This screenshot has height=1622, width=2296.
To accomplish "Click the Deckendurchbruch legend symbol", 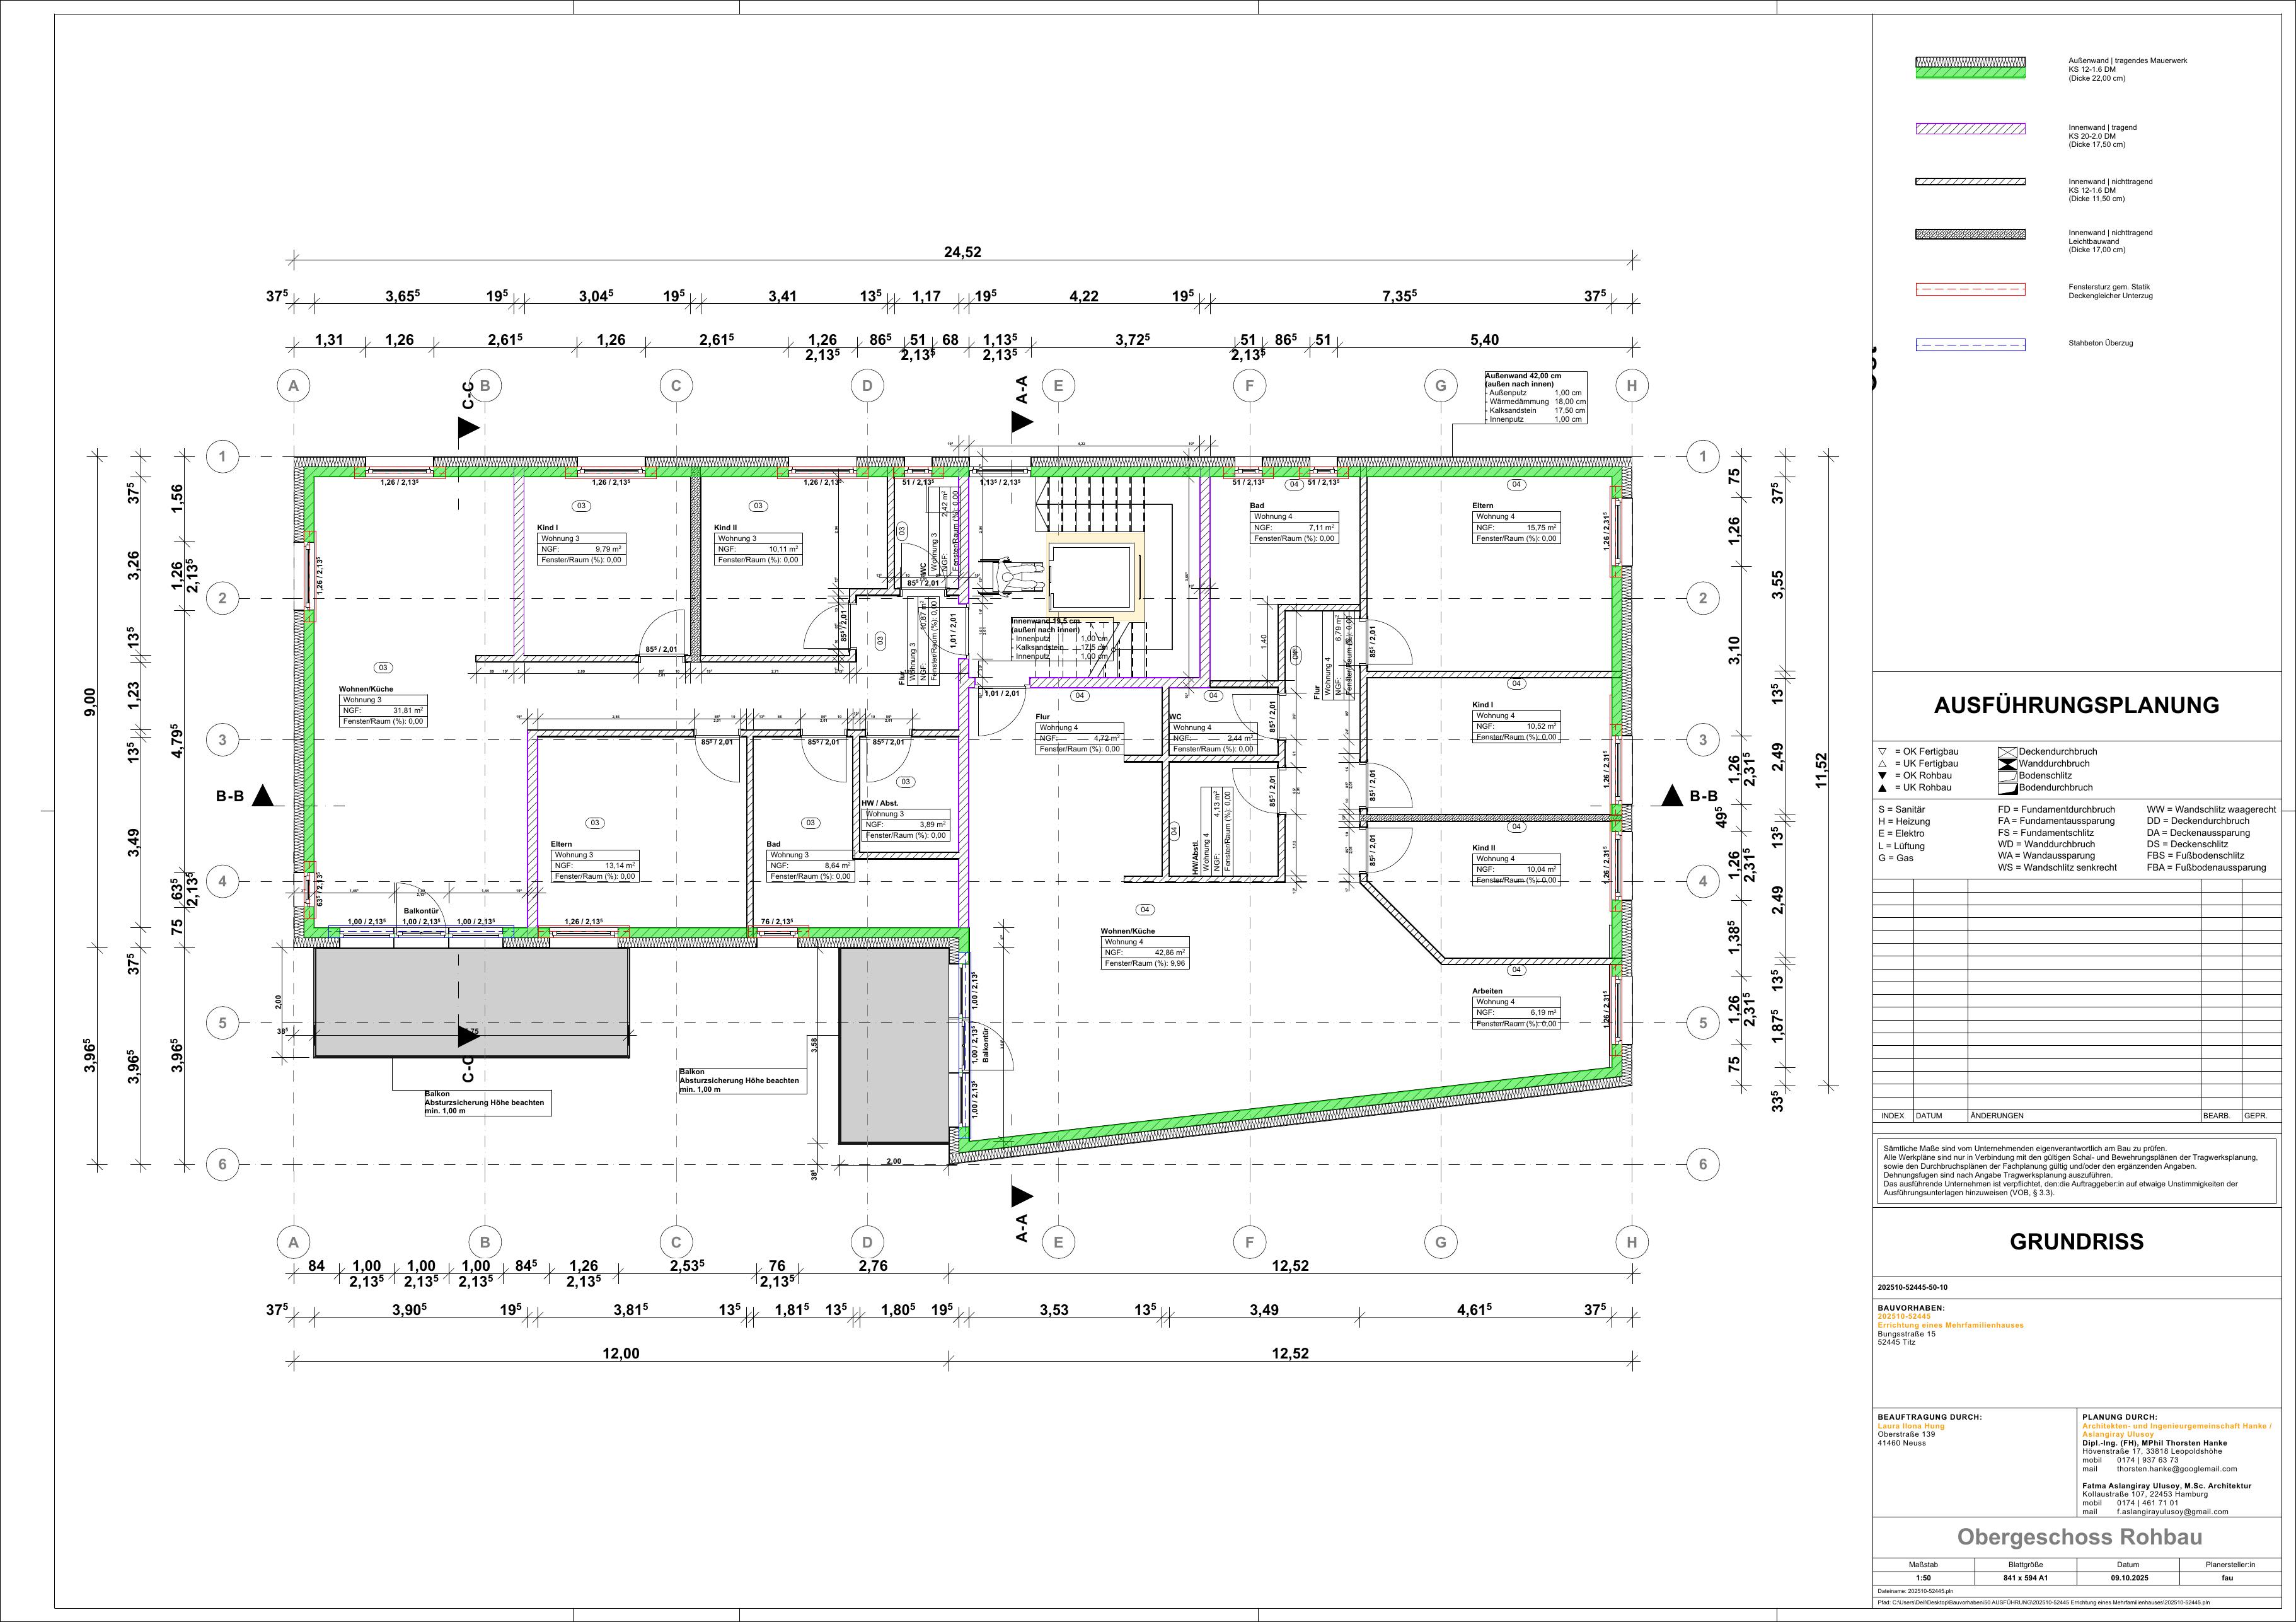I will [x=2007, y=752].
